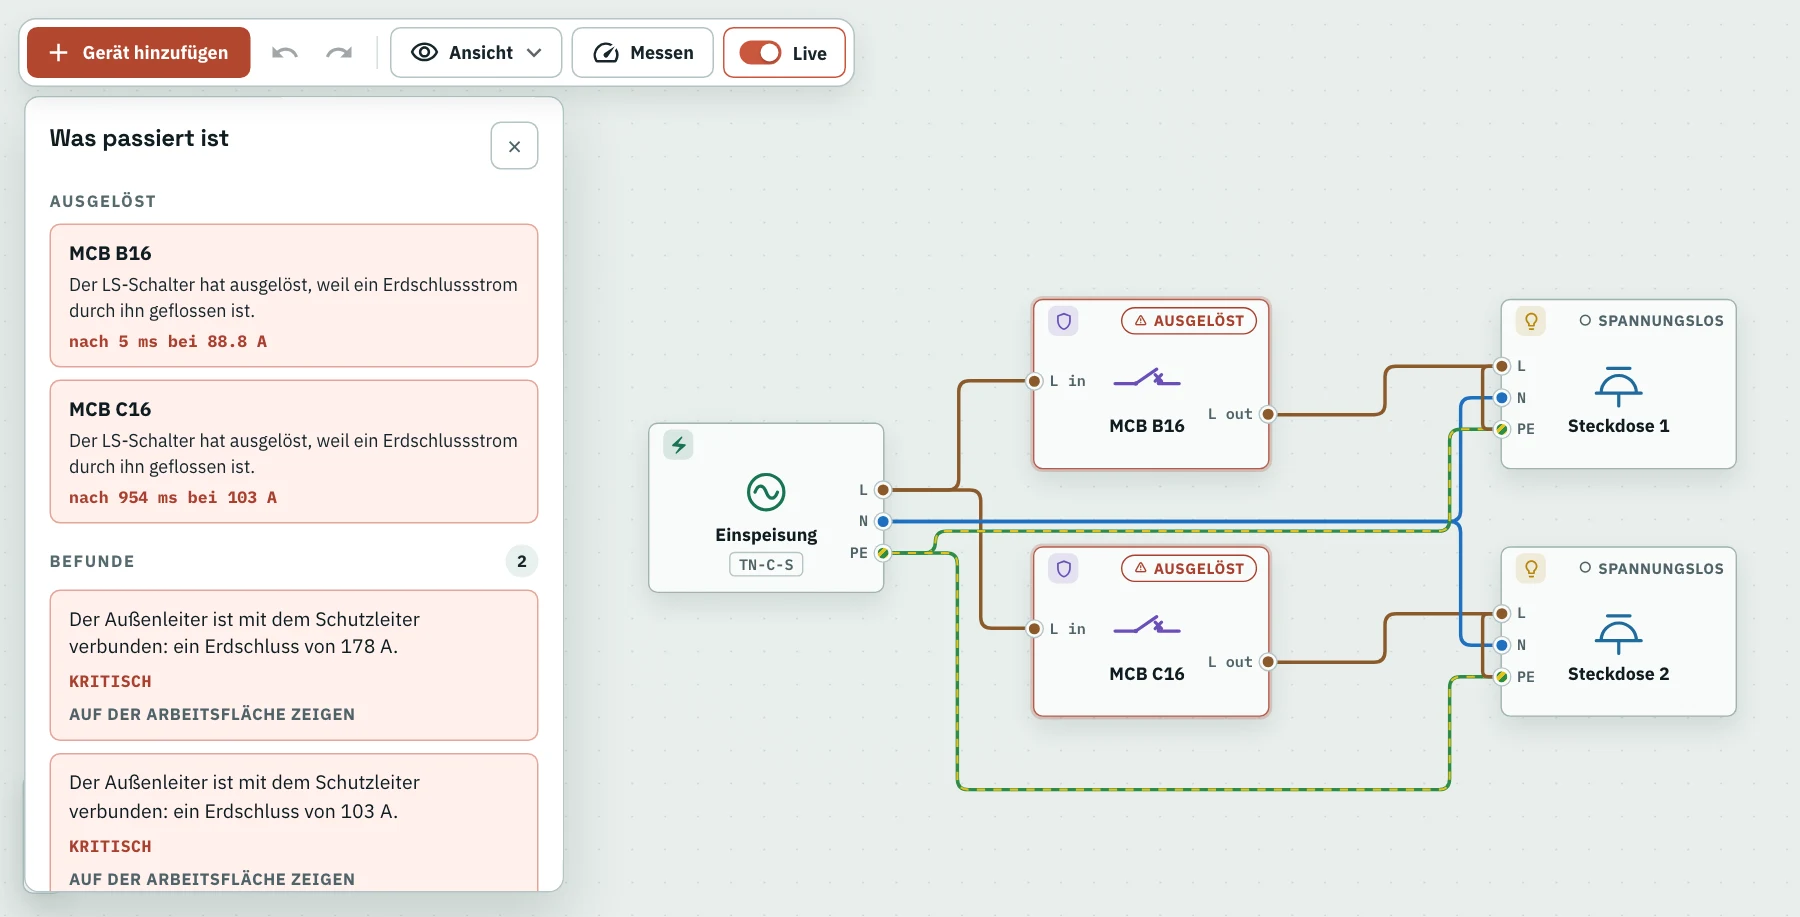The height and width of the screenshot is (917, 1800).
Task: Click the Befunde count badge
Action: point(521,561)
